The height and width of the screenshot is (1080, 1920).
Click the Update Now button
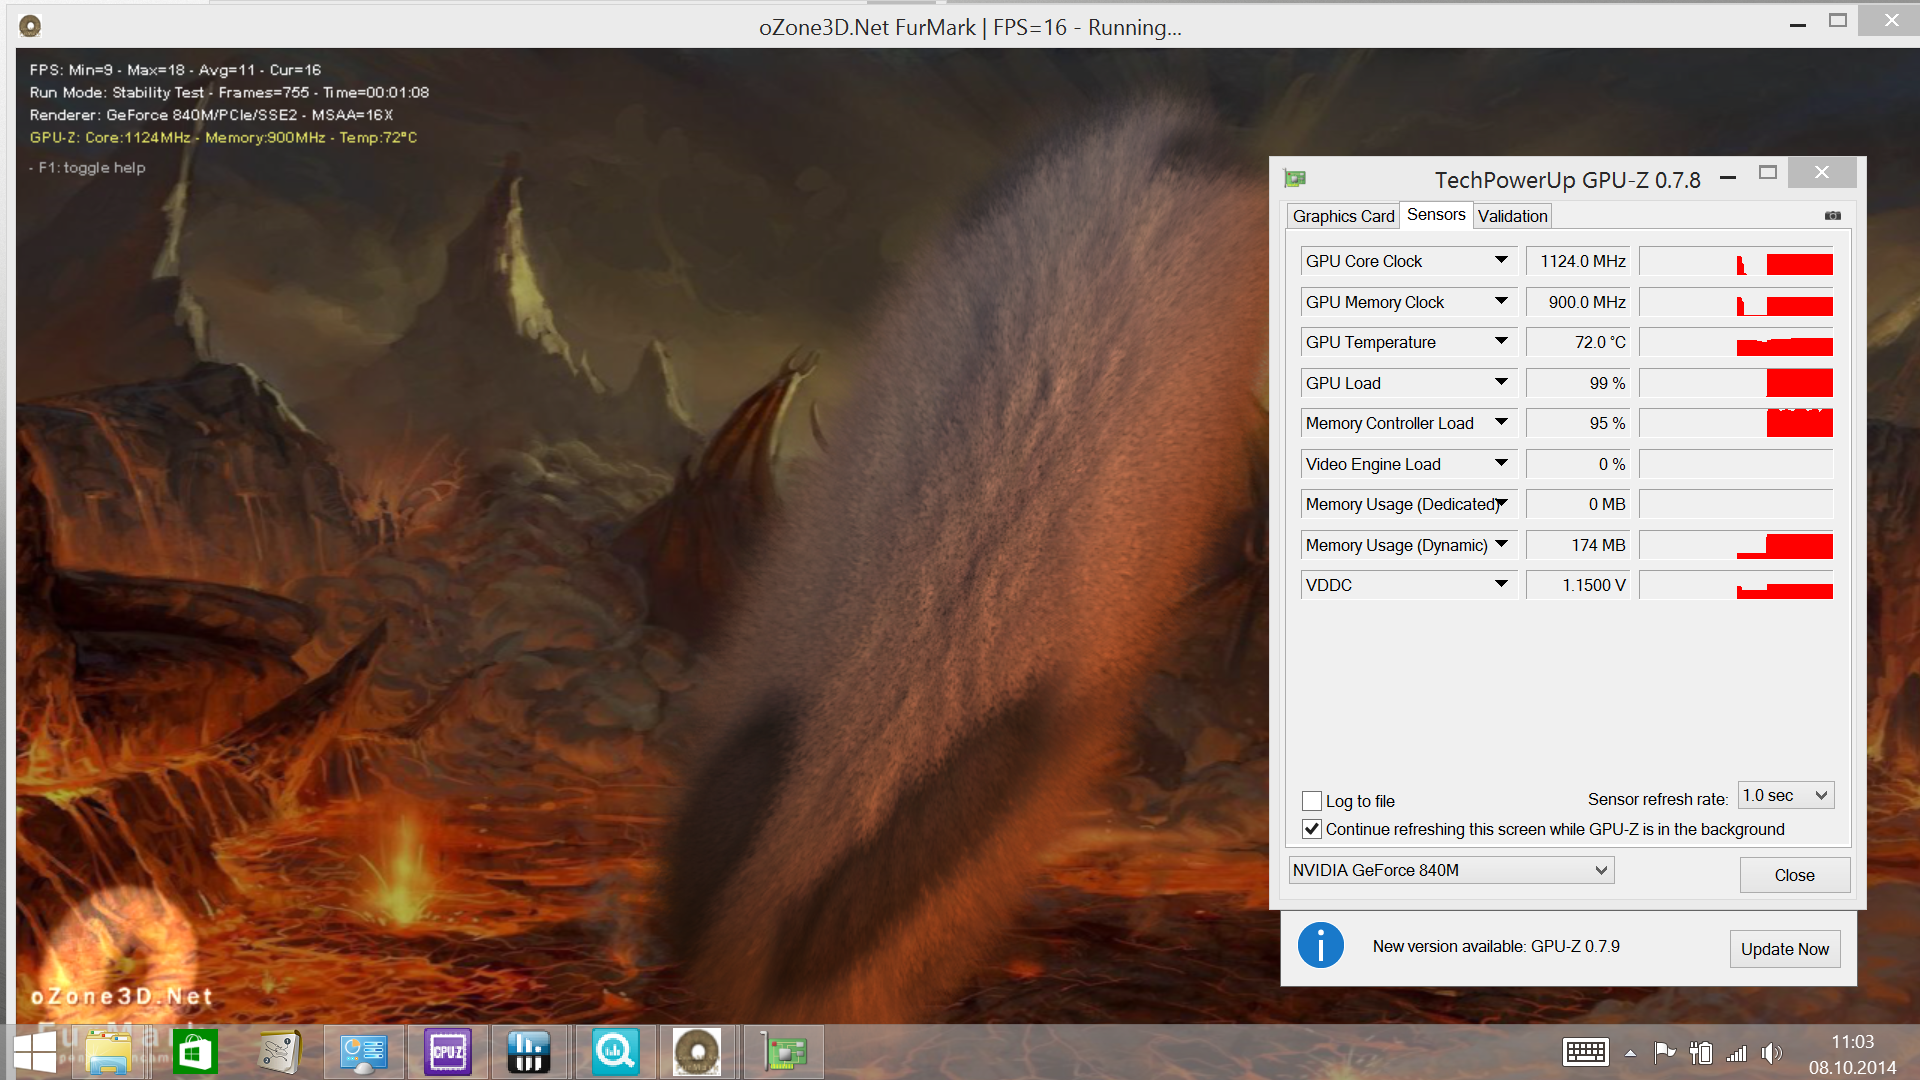1784,949
